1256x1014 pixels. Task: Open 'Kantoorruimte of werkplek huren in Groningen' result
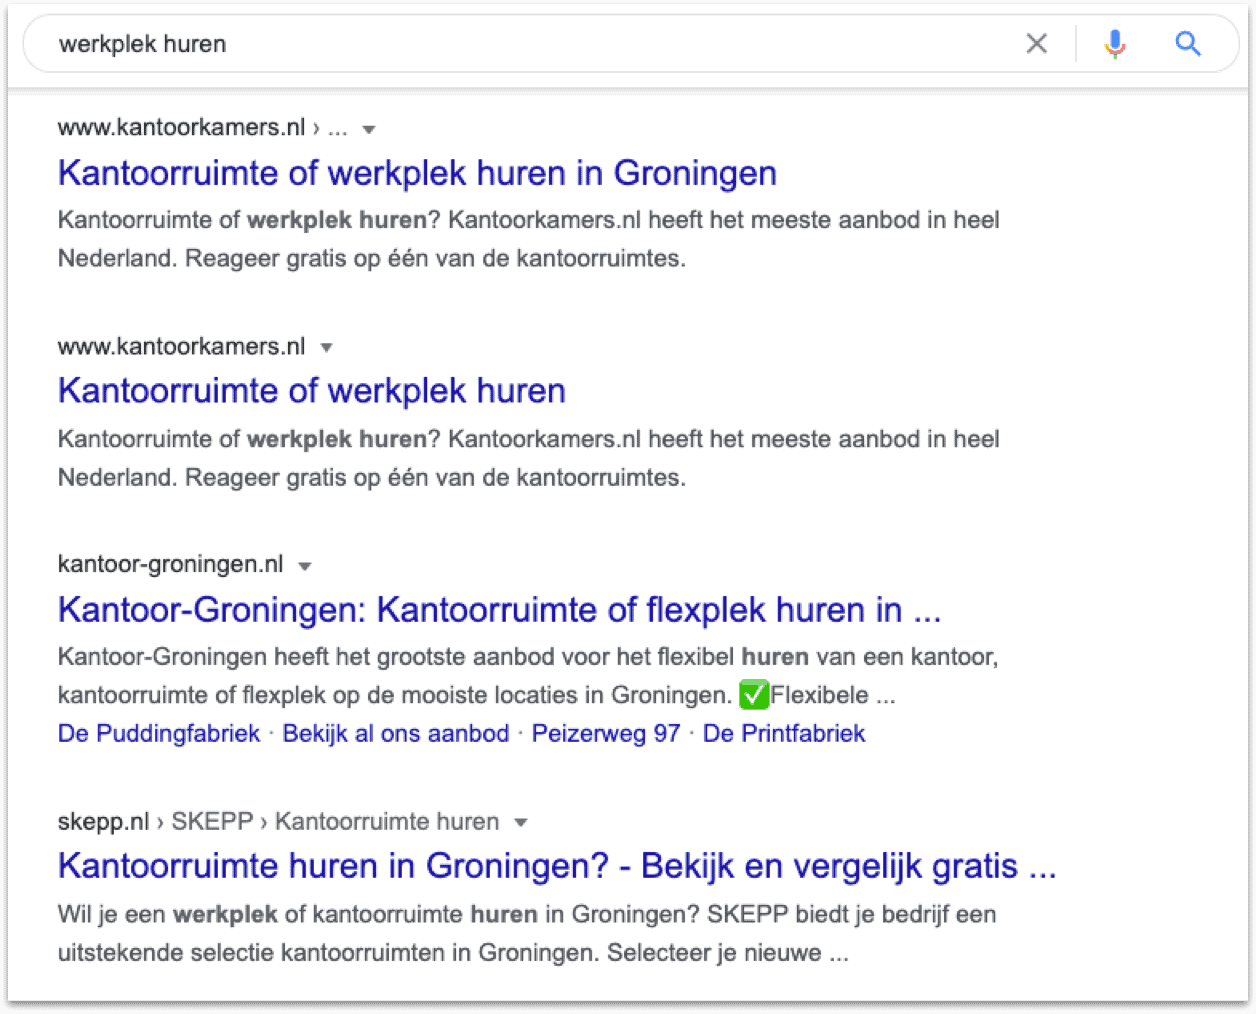417,173
